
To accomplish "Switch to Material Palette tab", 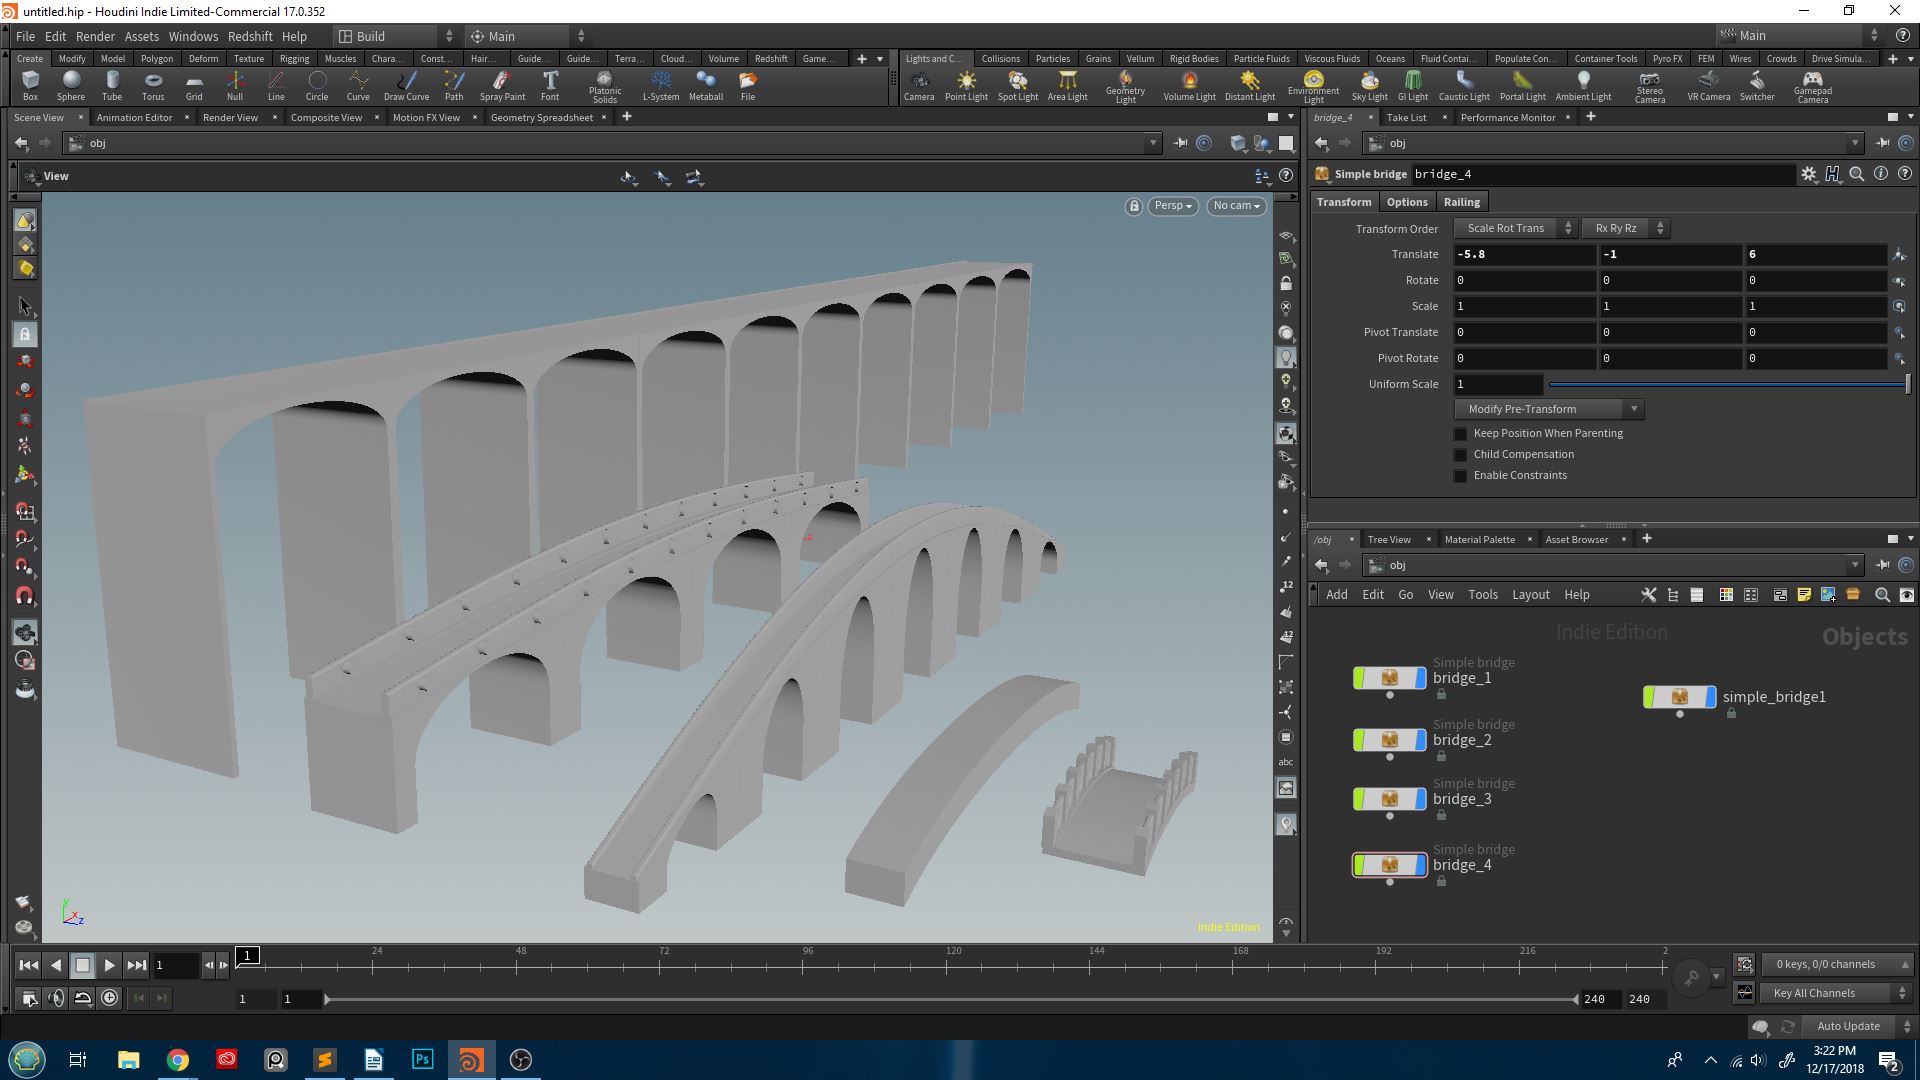I will click(x=1479, y=539).
